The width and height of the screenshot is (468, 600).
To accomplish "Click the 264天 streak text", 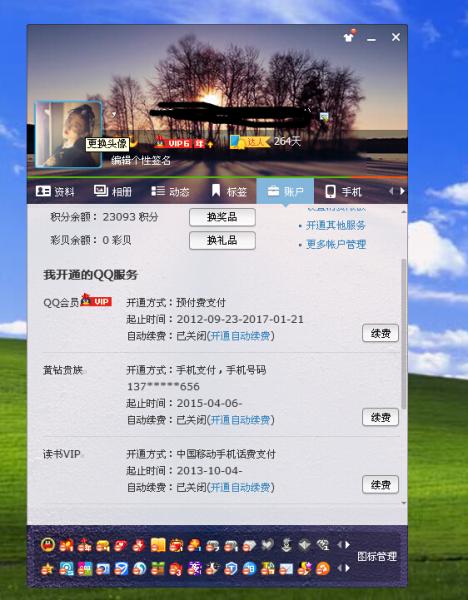I will 287,141.
